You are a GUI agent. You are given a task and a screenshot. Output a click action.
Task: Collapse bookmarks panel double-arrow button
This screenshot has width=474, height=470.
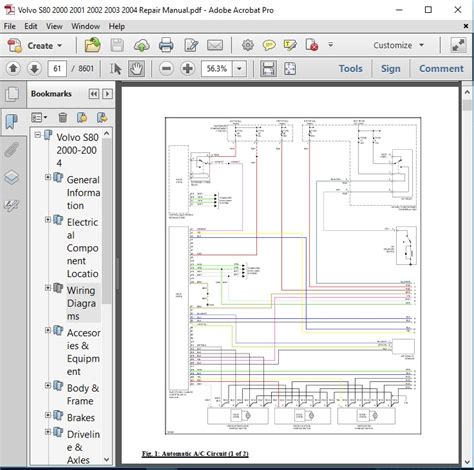(x=94, y=94)
